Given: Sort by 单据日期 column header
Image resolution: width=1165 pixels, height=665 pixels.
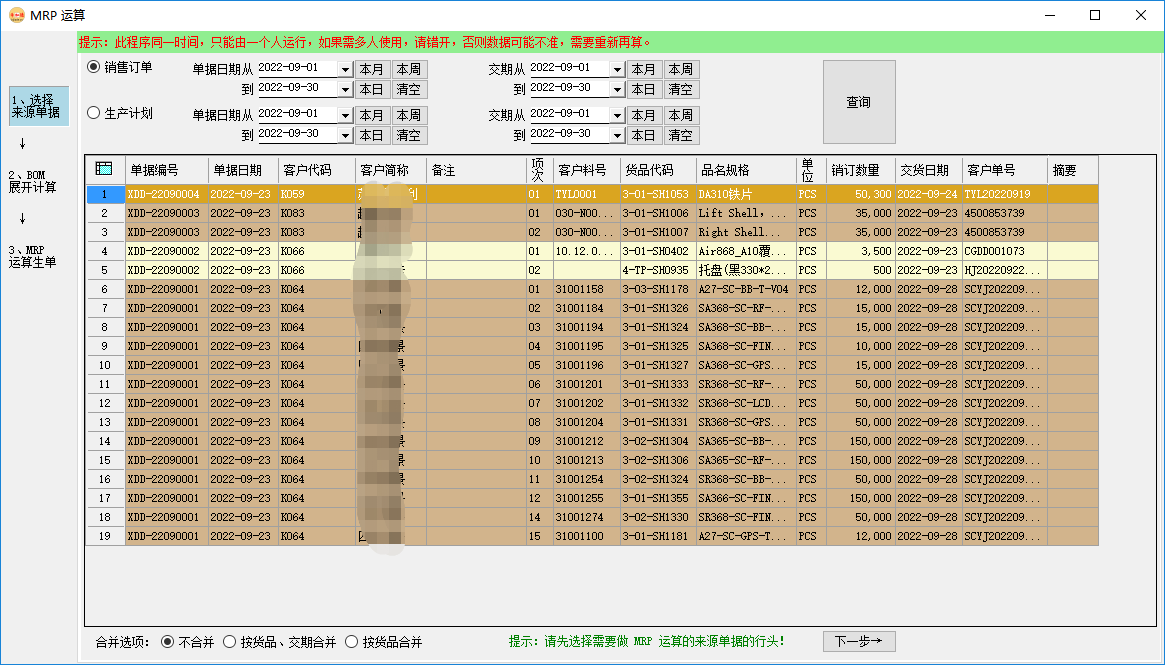Looking at the screenshot, I should point(243,170).
